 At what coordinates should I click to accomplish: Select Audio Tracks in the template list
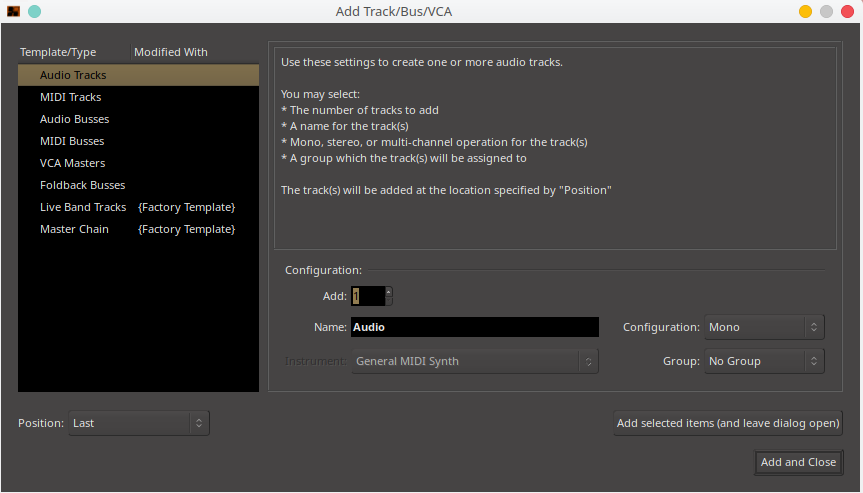pos(73,75)
